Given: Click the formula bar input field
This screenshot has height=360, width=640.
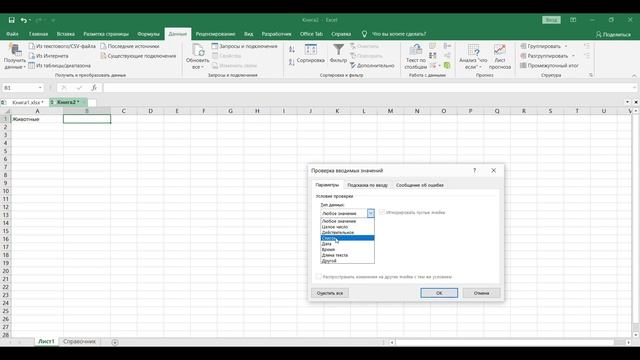Looking at the screenshot, I should [x=367, y=88].
